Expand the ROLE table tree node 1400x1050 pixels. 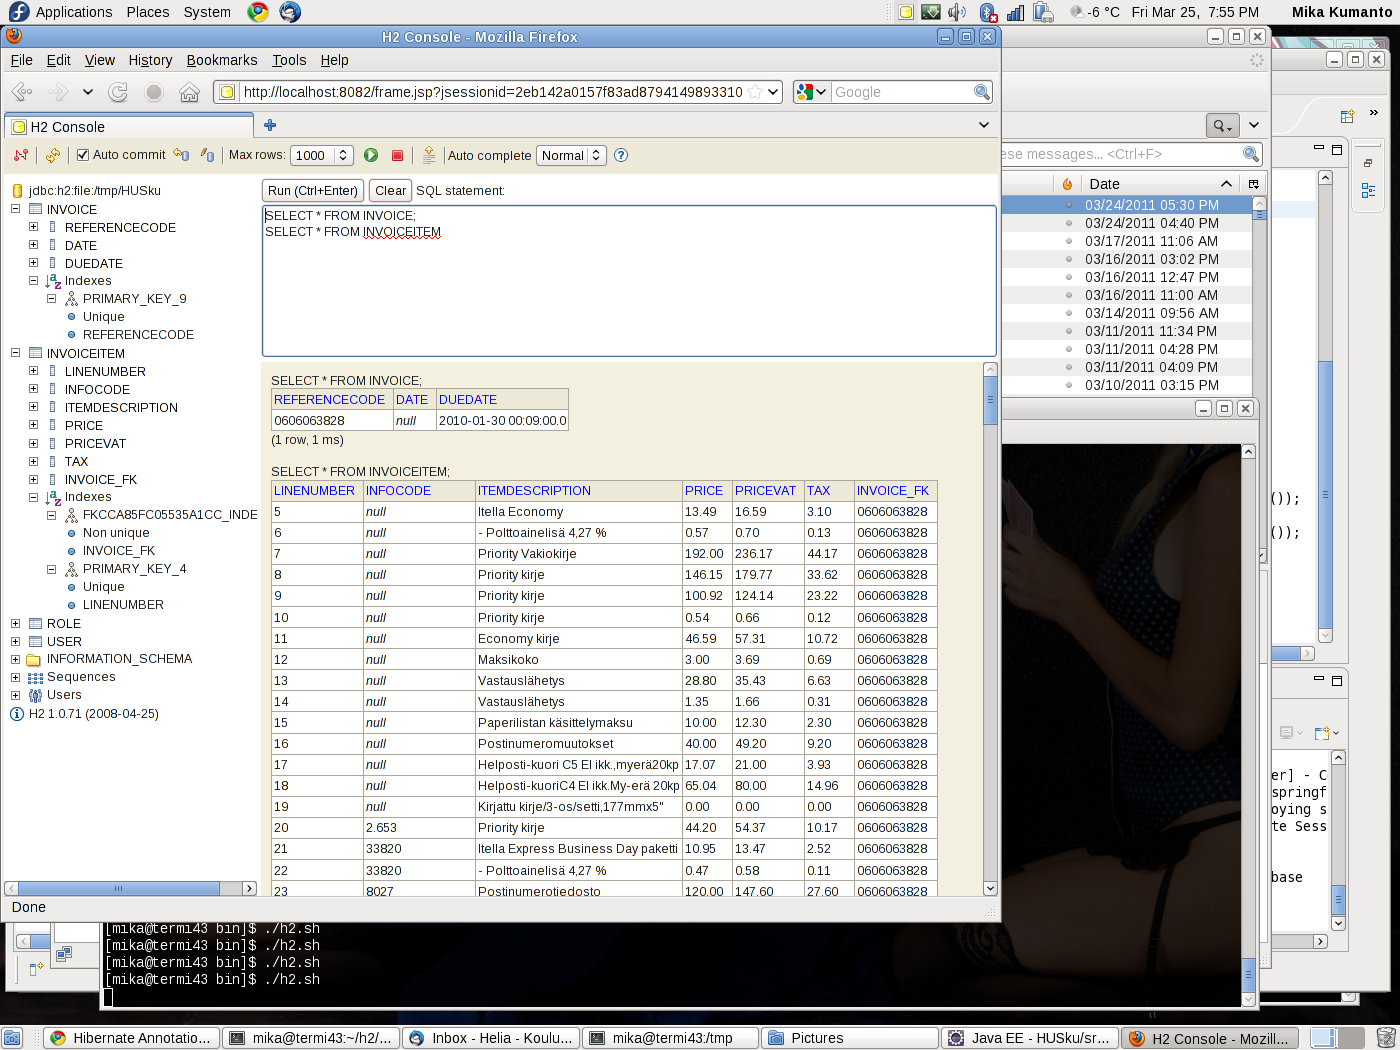[x=16, y=623]
